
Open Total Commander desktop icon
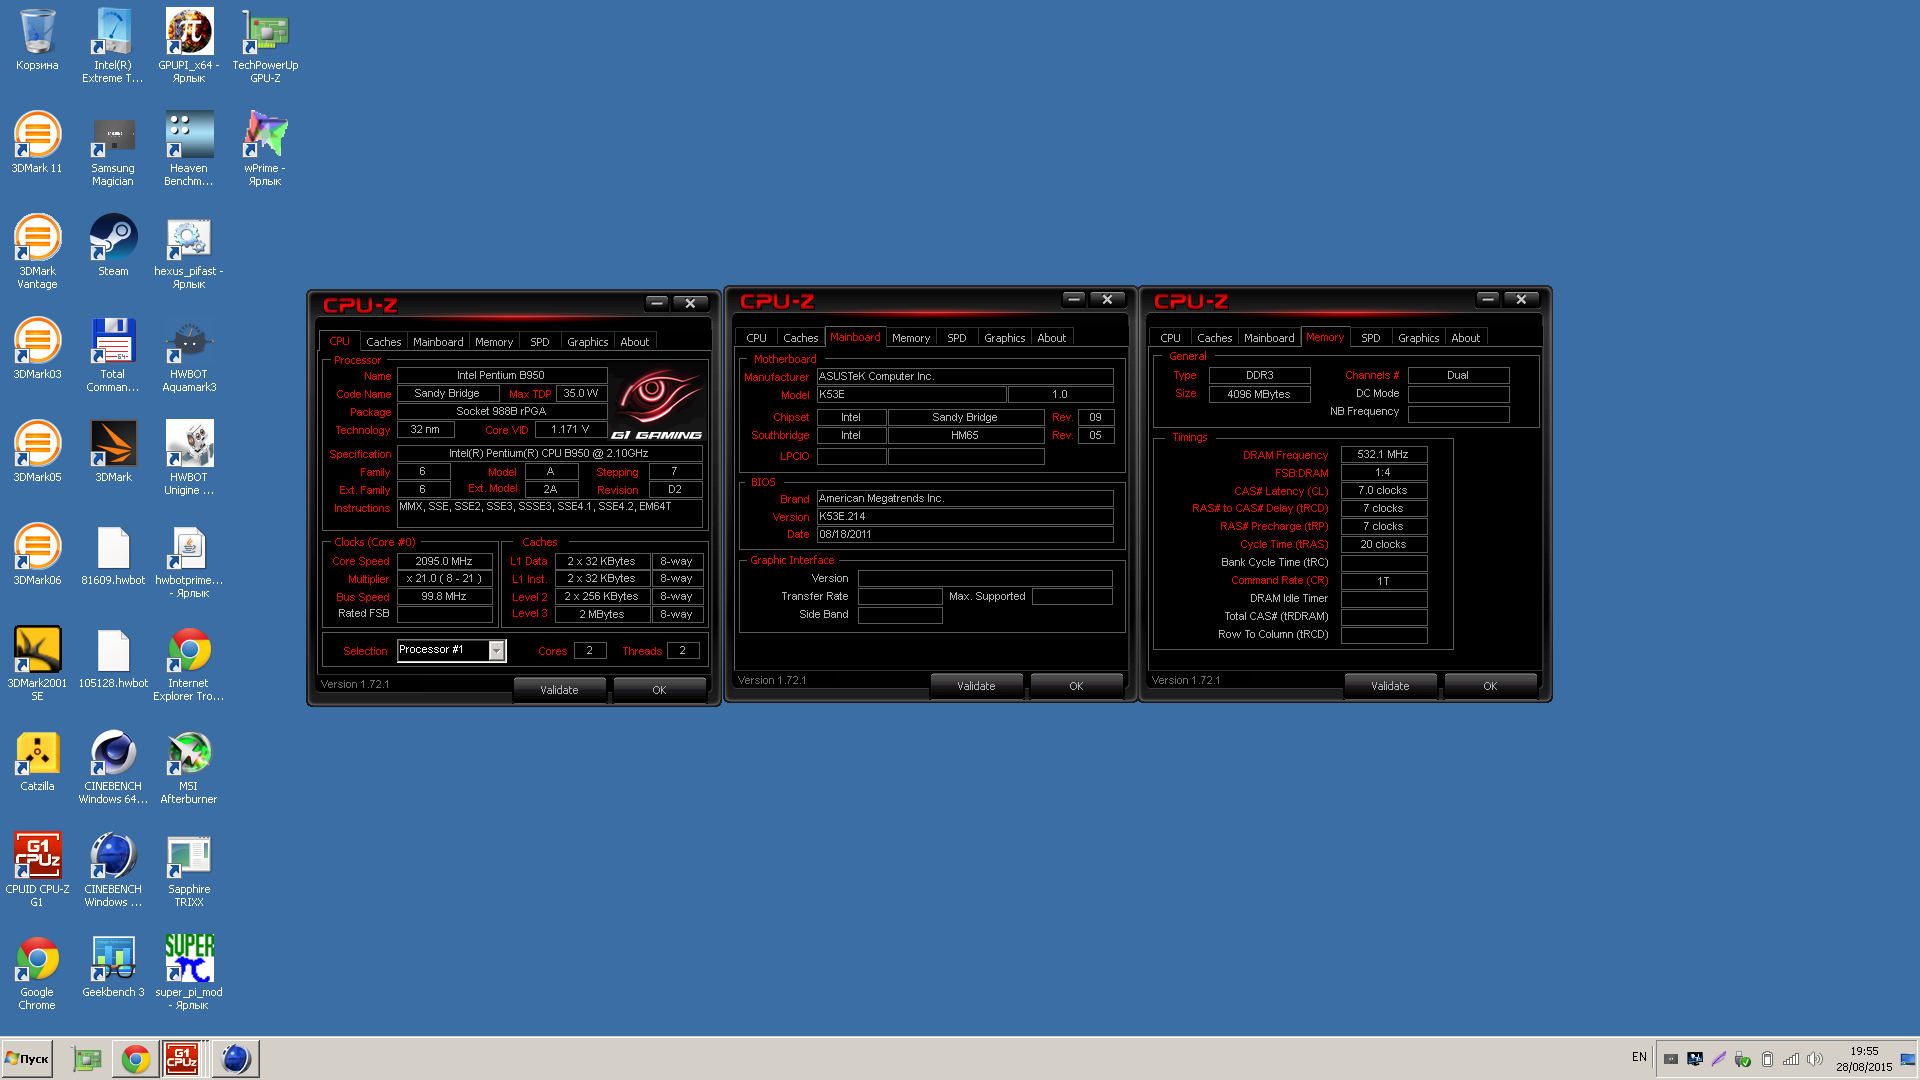coord(113,354)
